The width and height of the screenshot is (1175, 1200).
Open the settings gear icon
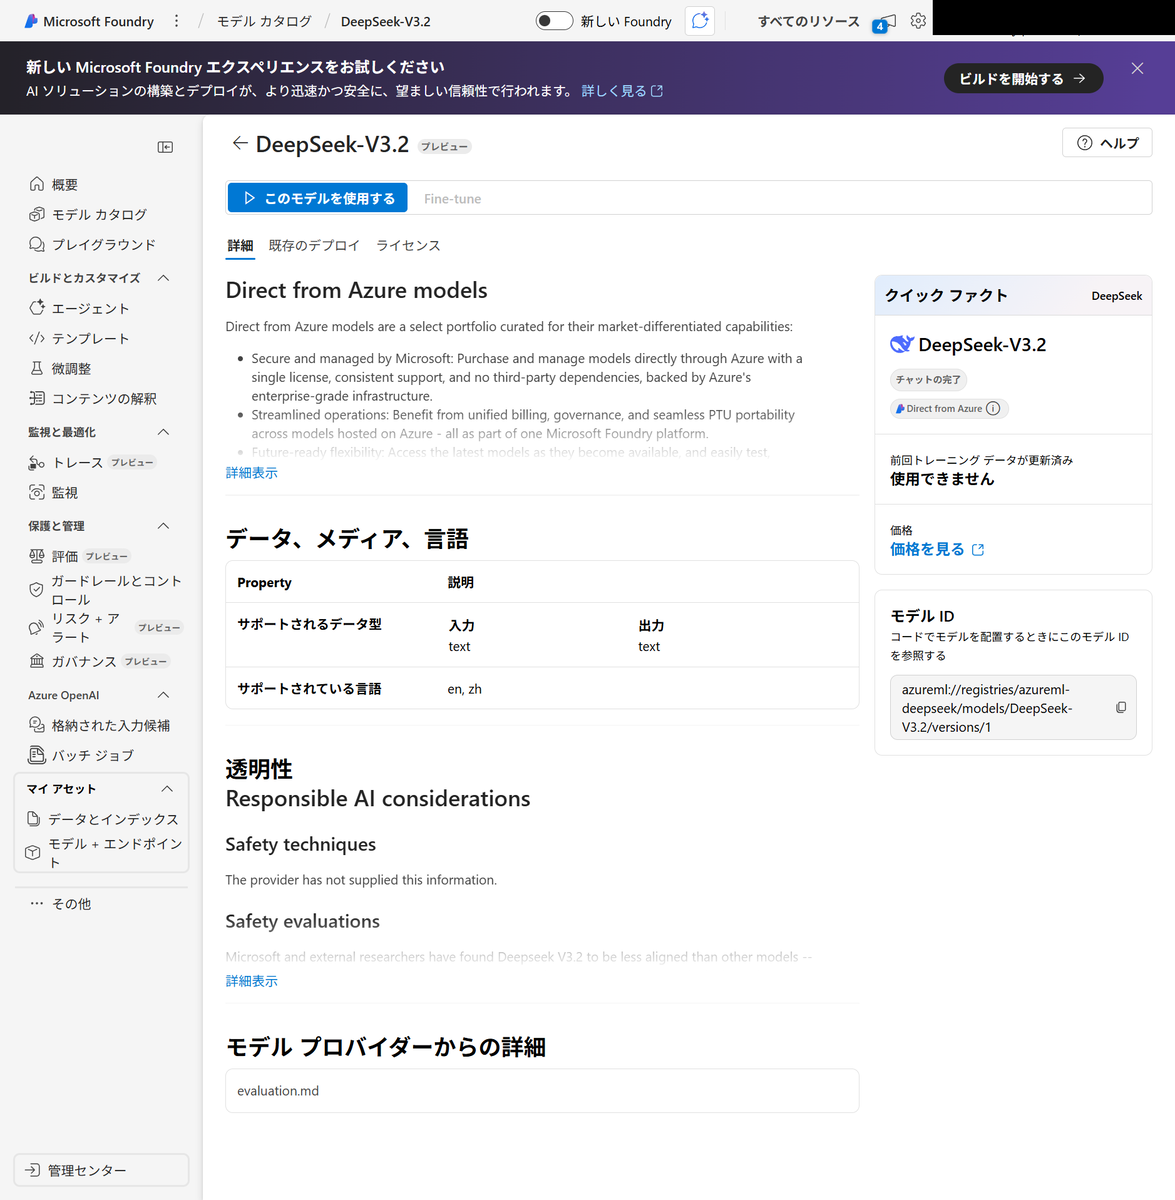coord(918,21)
